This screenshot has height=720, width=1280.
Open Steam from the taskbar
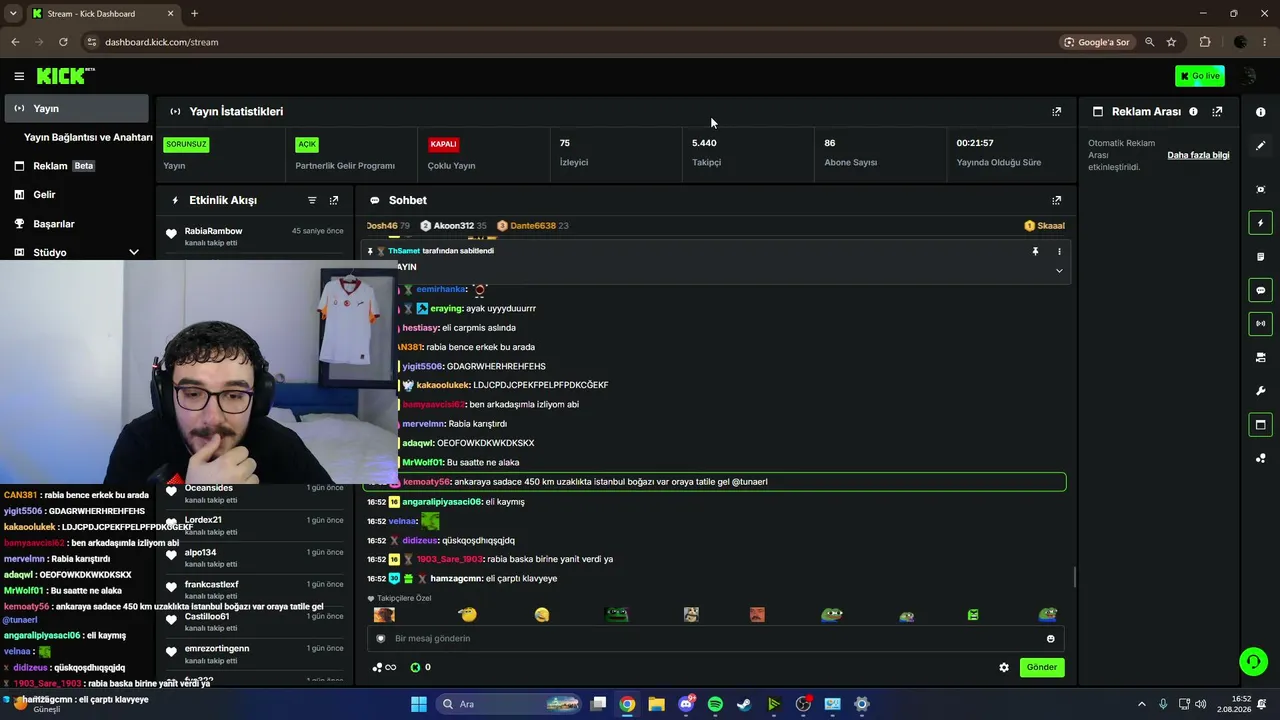[x=744, y=704]
